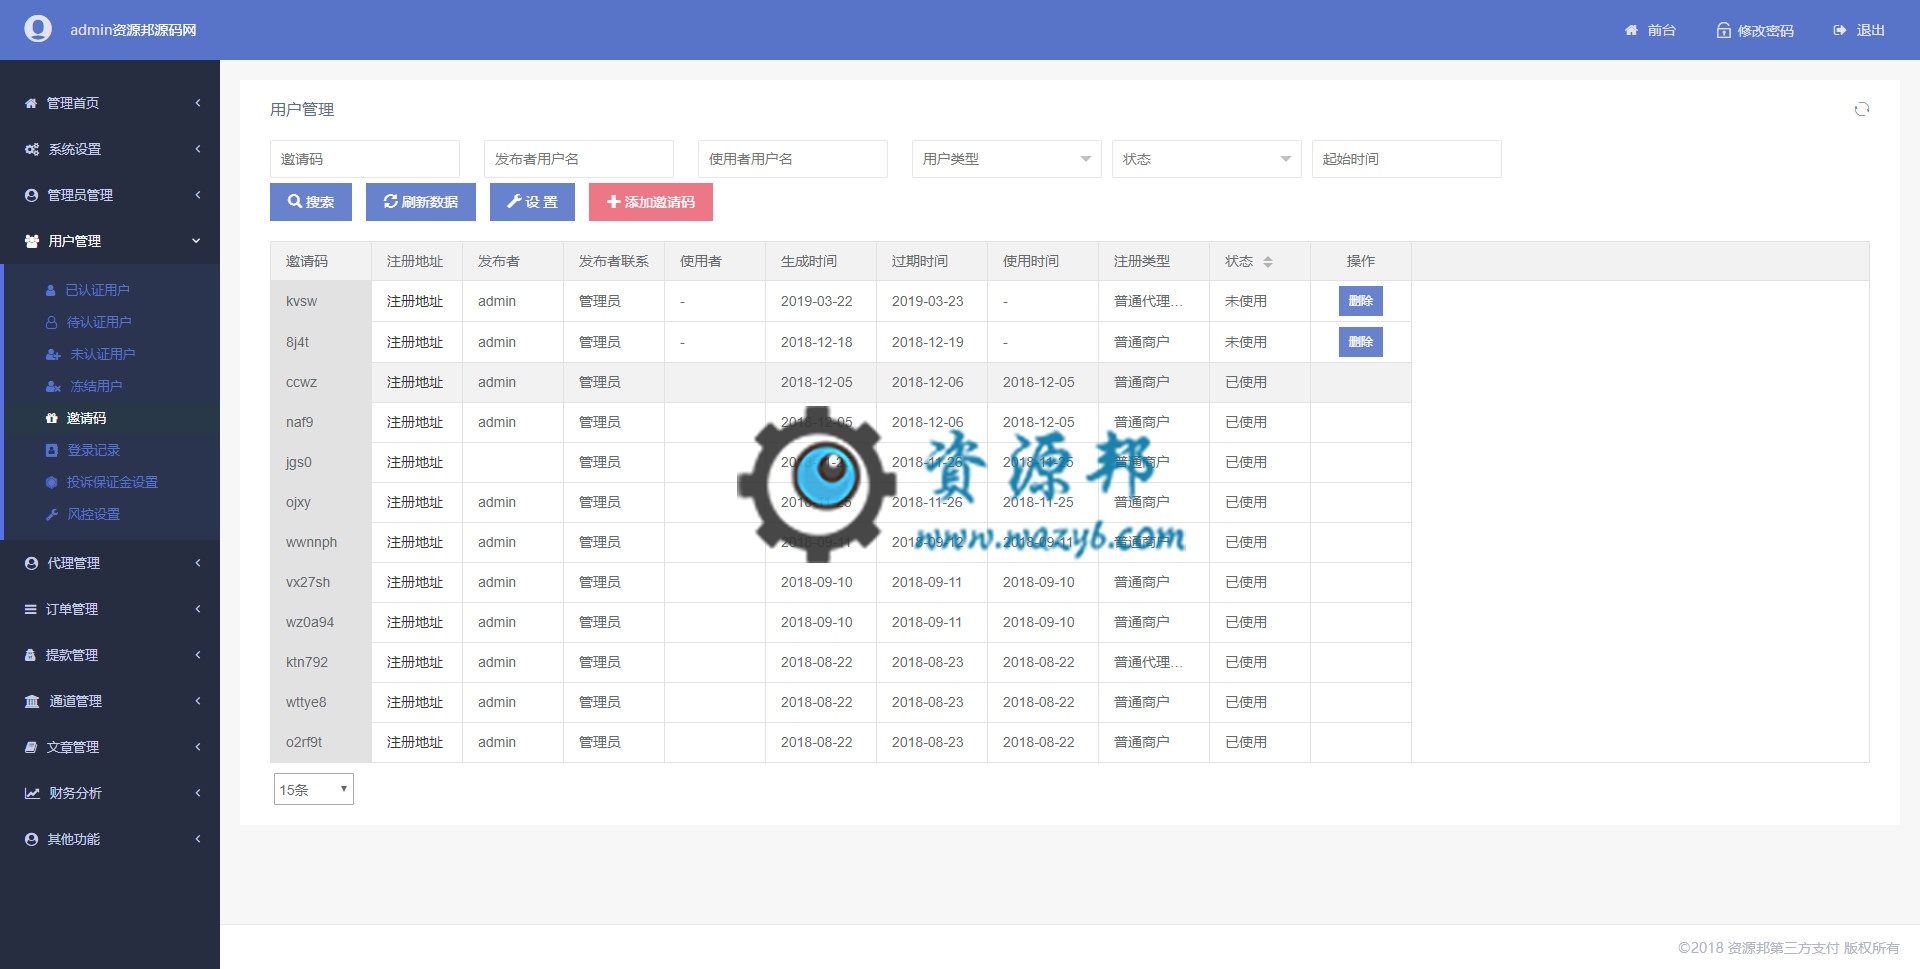Focus the 邀请码 input field
This screenshot has width=1920, height=969.
click(x=364, y=159)
